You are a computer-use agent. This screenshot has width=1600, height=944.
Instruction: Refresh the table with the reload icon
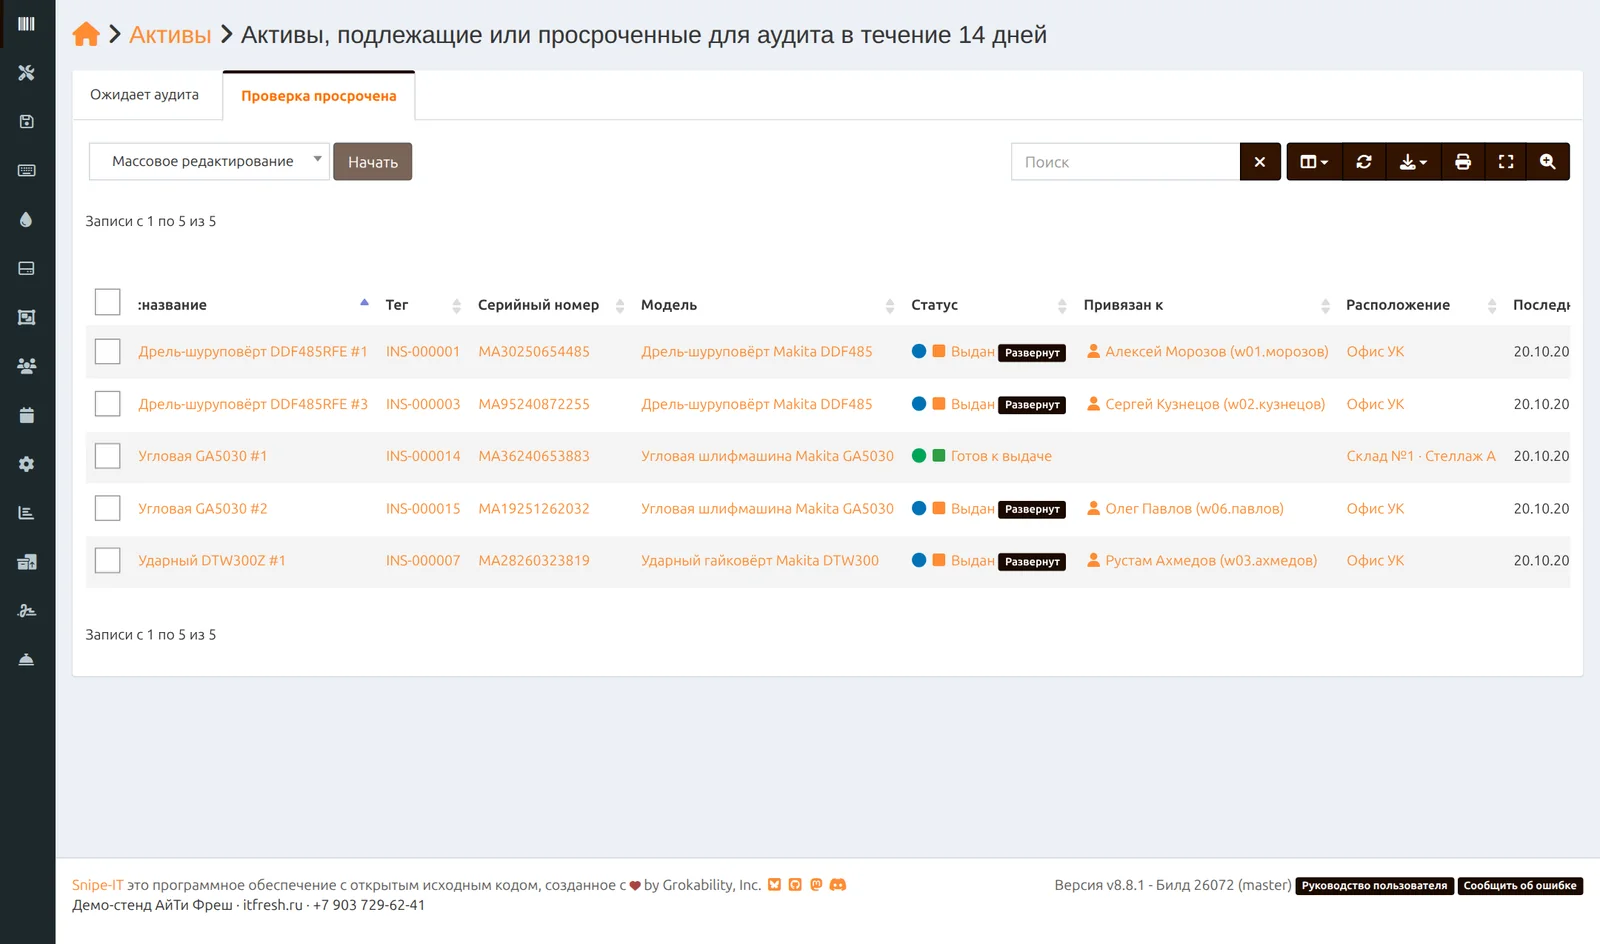click(1364, 162)
